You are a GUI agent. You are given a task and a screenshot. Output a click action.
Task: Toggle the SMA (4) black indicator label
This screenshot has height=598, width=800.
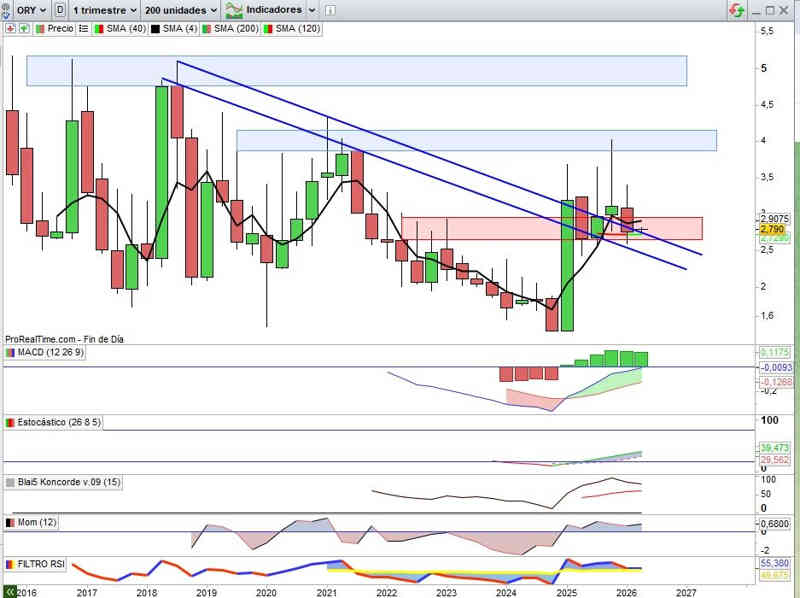click(x=178, y=29)
